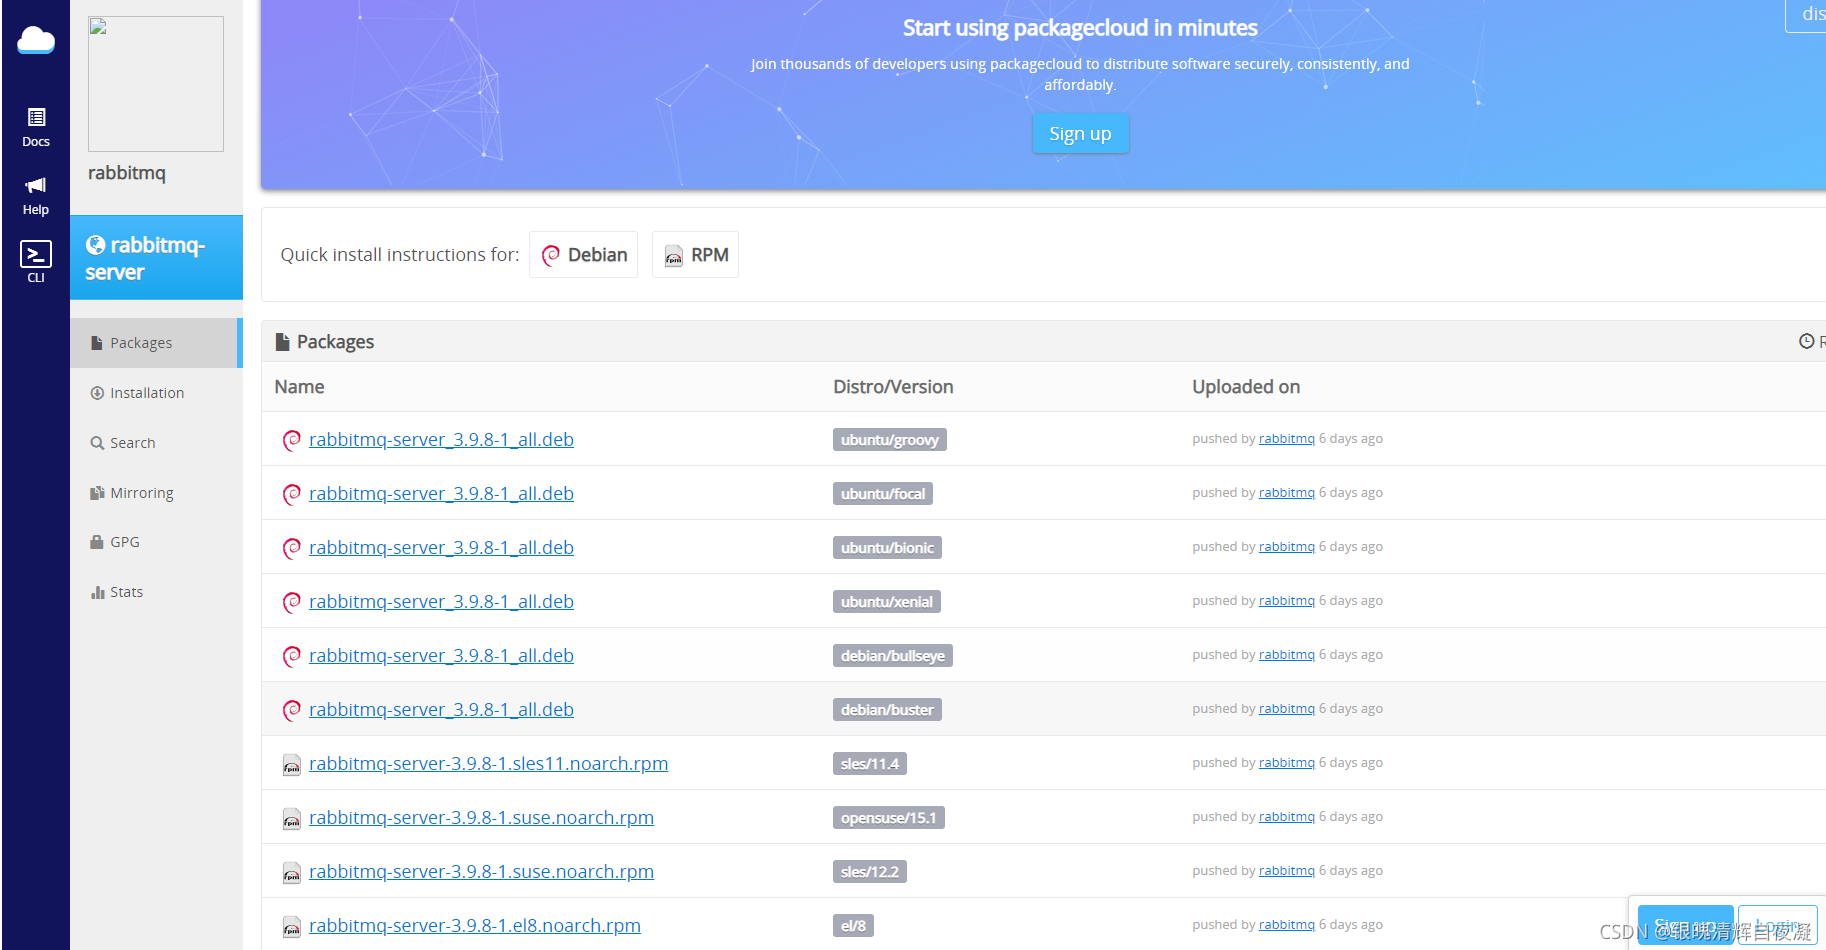Click the Distro/Version column header
This screenshot has height=950, width=1826.
[893, 387]
